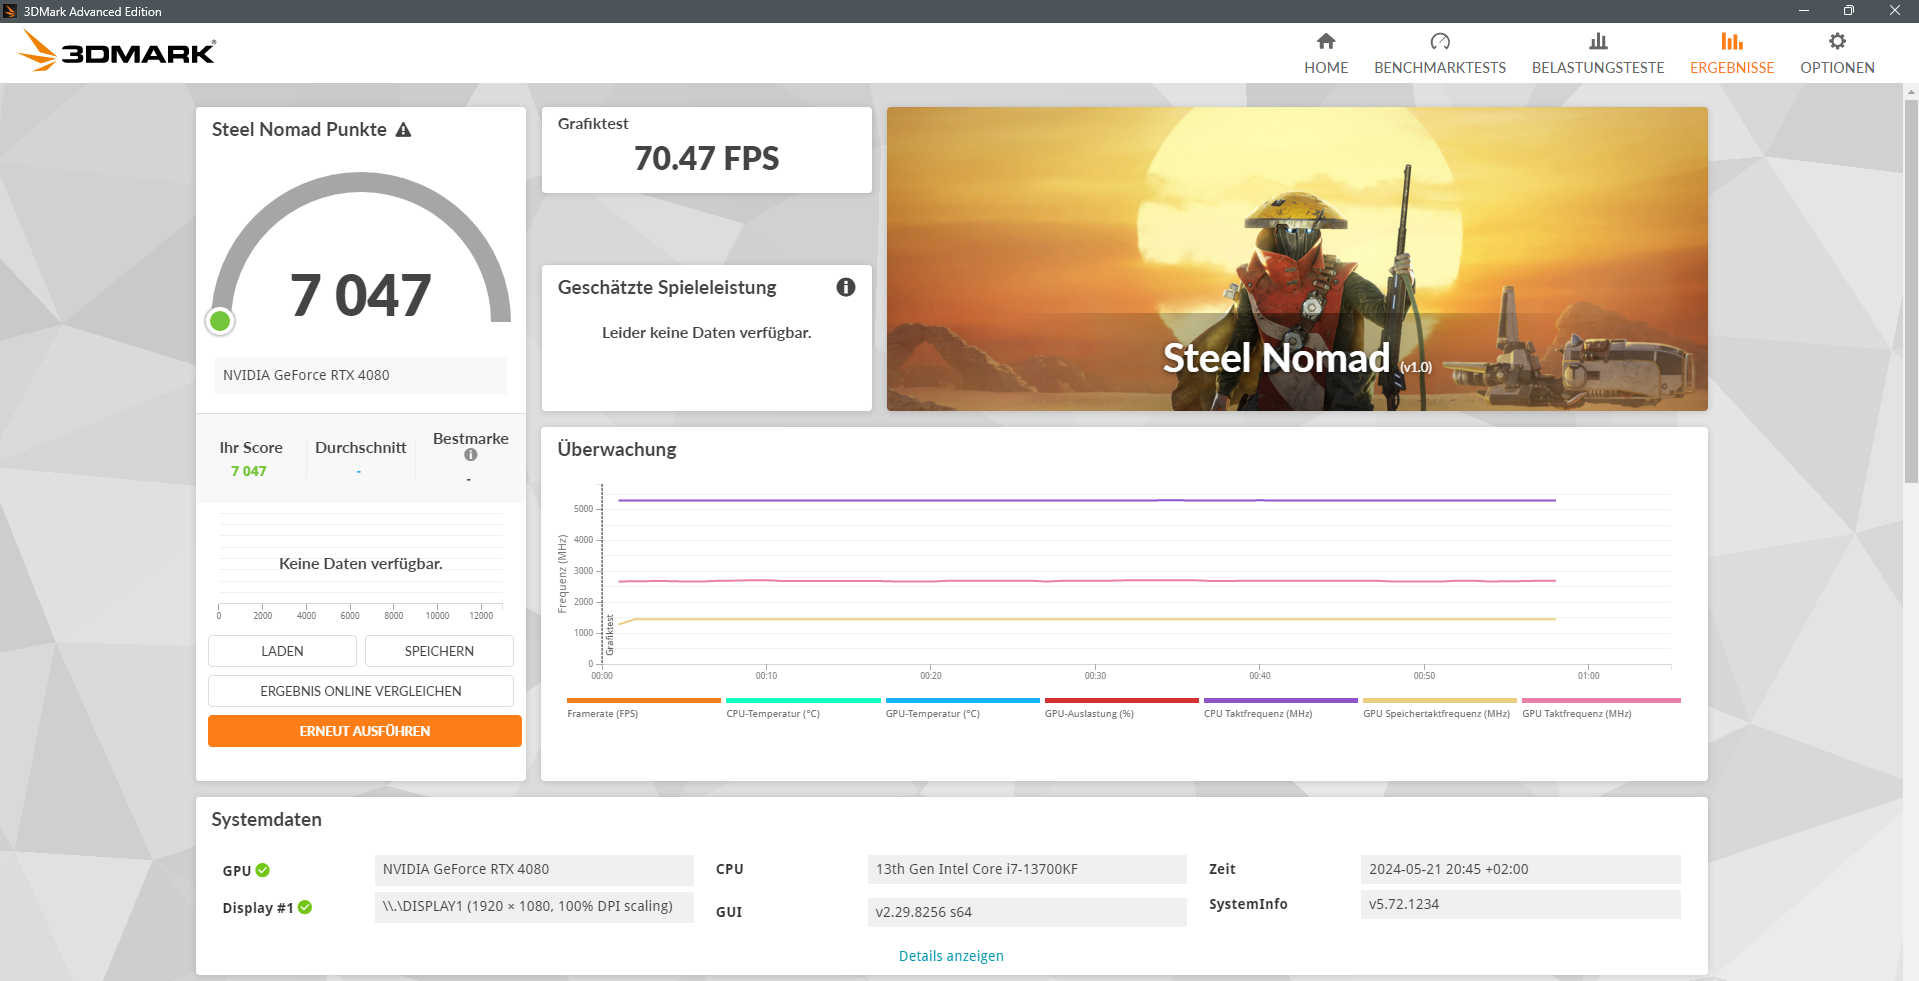This screenshot has height=981, width=1919.
Task: Click the 70.47 FPS Grafiktest value
Action: pos(706,158)
